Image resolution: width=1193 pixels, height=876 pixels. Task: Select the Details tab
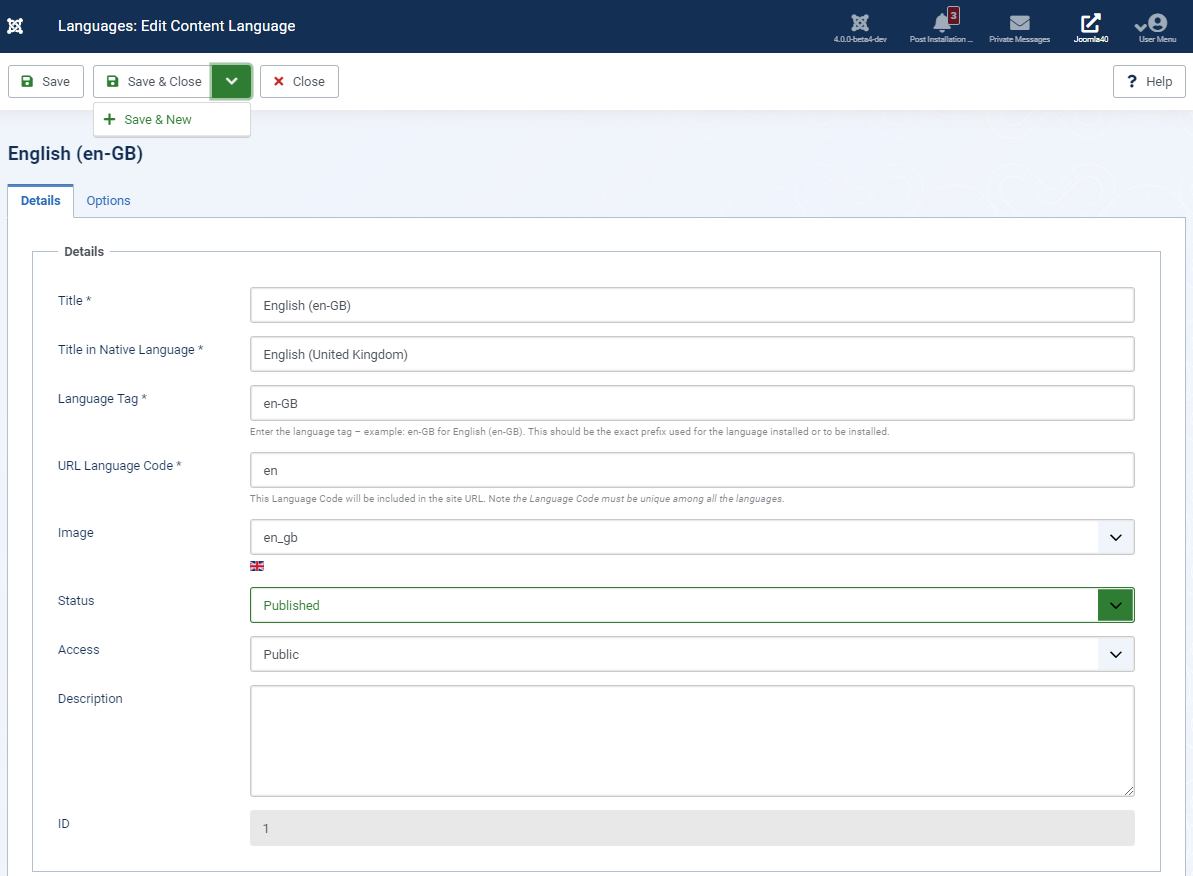[41, 201]
